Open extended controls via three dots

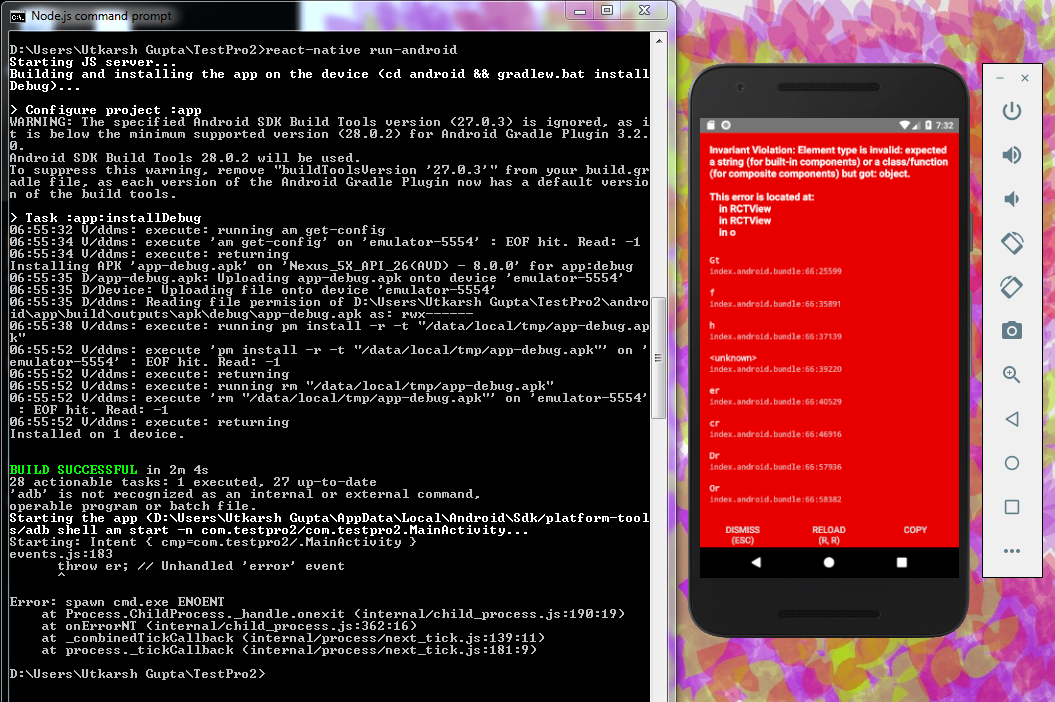1011,551
